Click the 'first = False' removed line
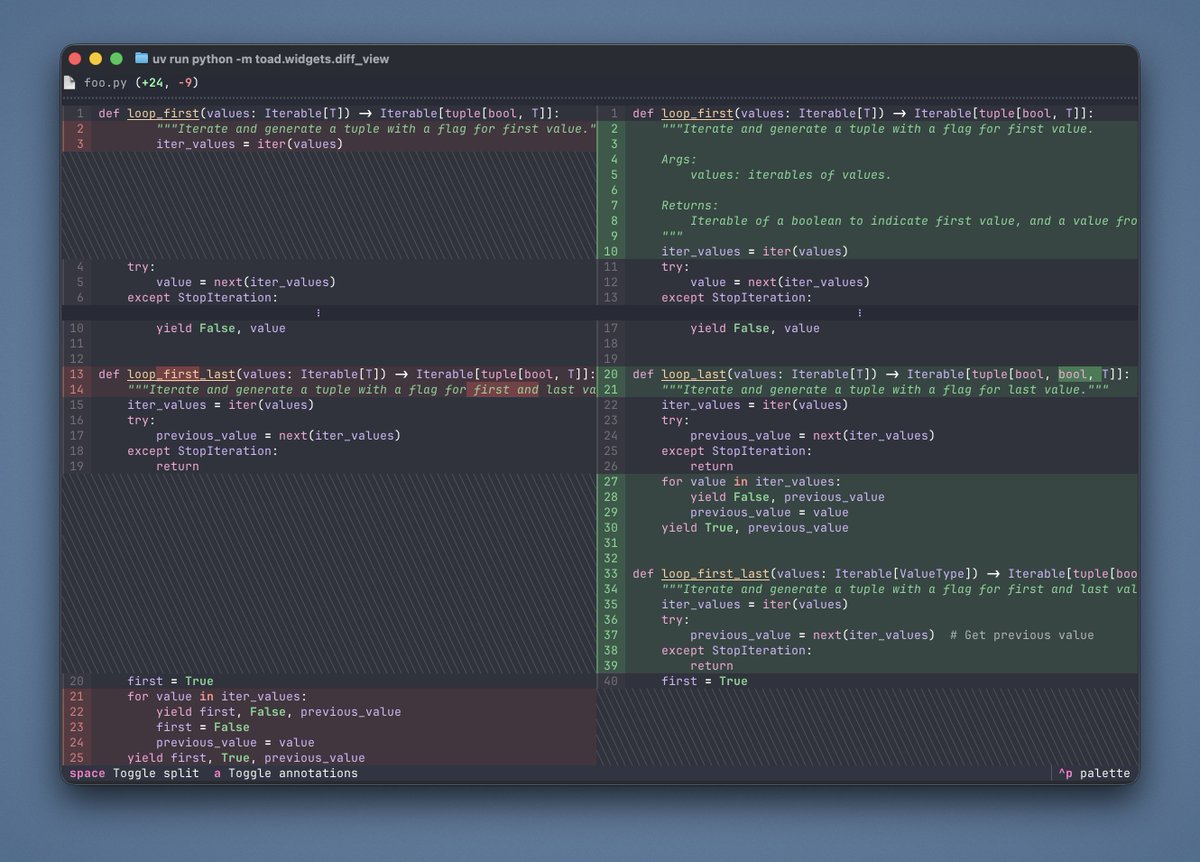 [203, 727]
